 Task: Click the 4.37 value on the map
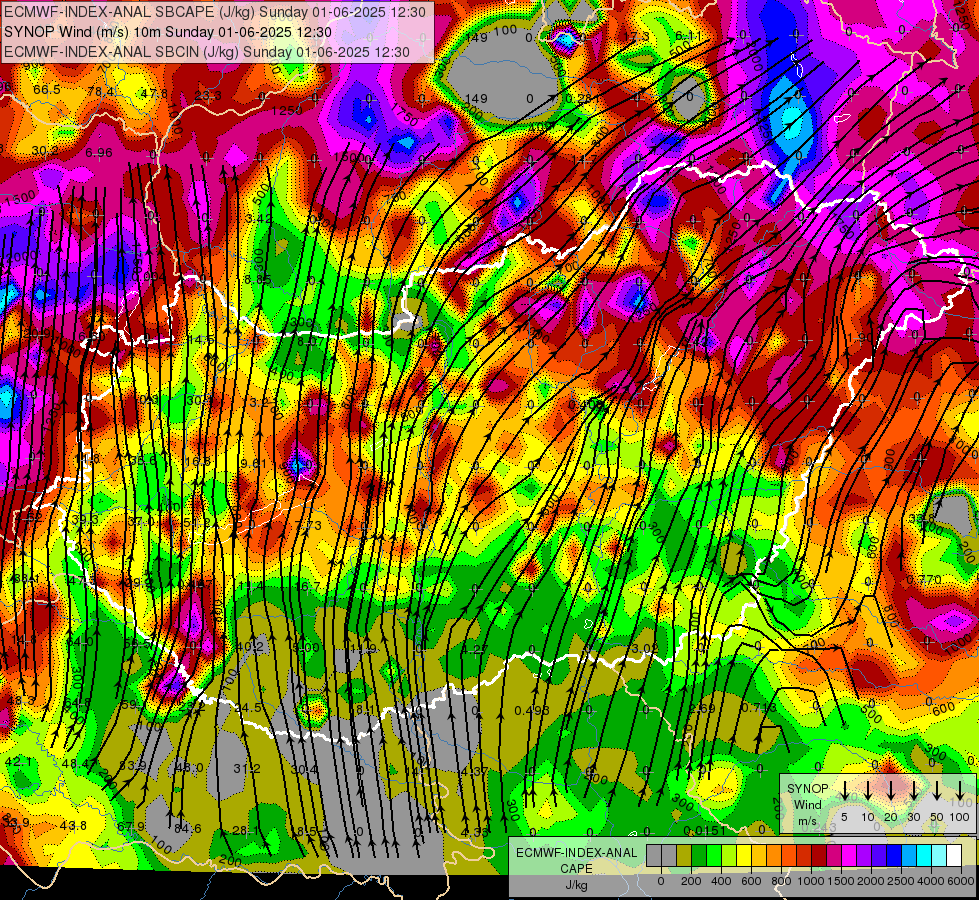tap(474, 772)
